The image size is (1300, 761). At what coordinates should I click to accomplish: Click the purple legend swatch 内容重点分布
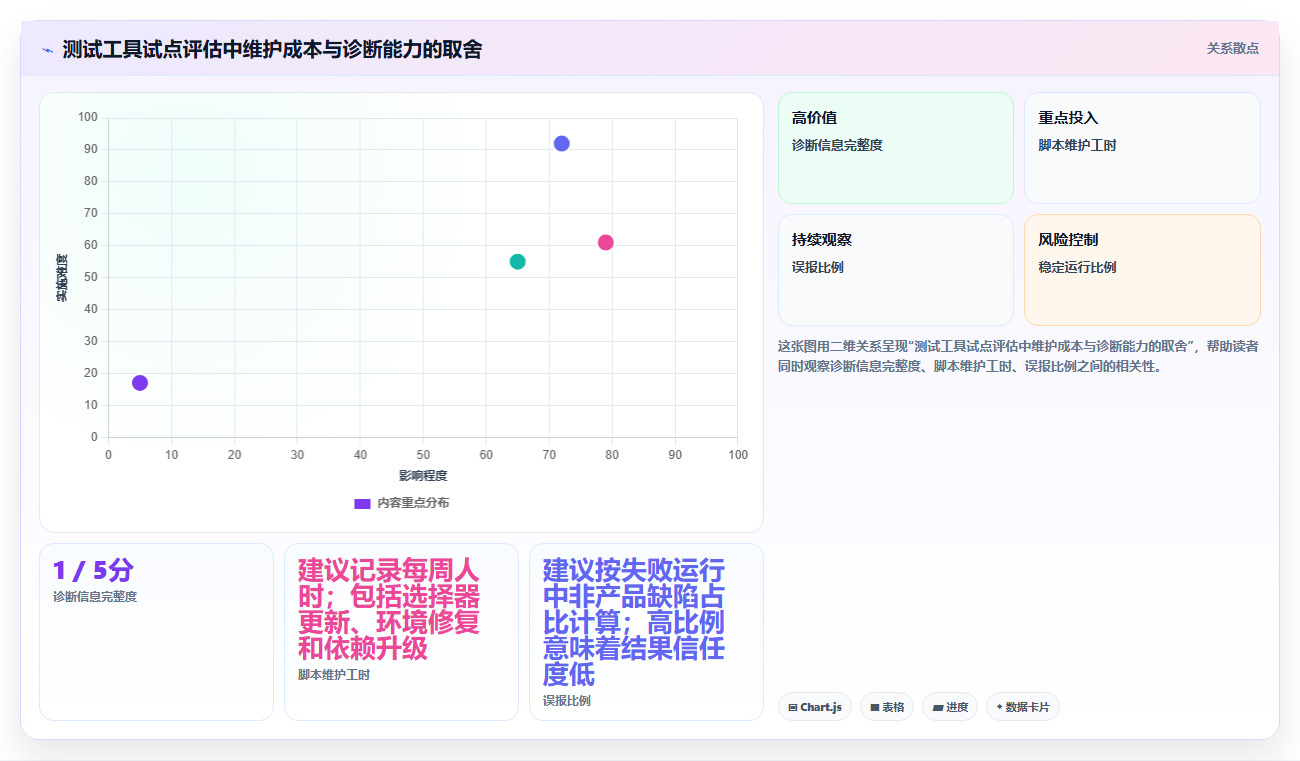[x=362, y=503]
